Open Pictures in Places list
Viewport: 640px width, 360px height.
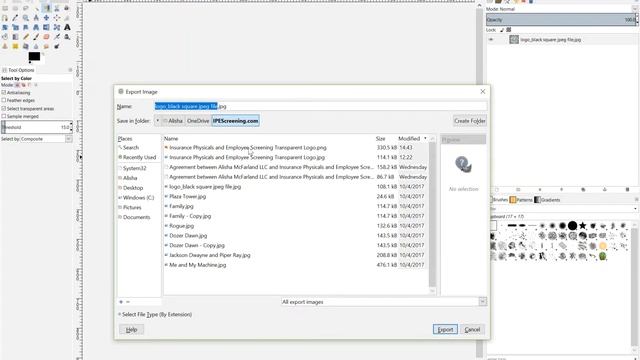coord(130,207)
